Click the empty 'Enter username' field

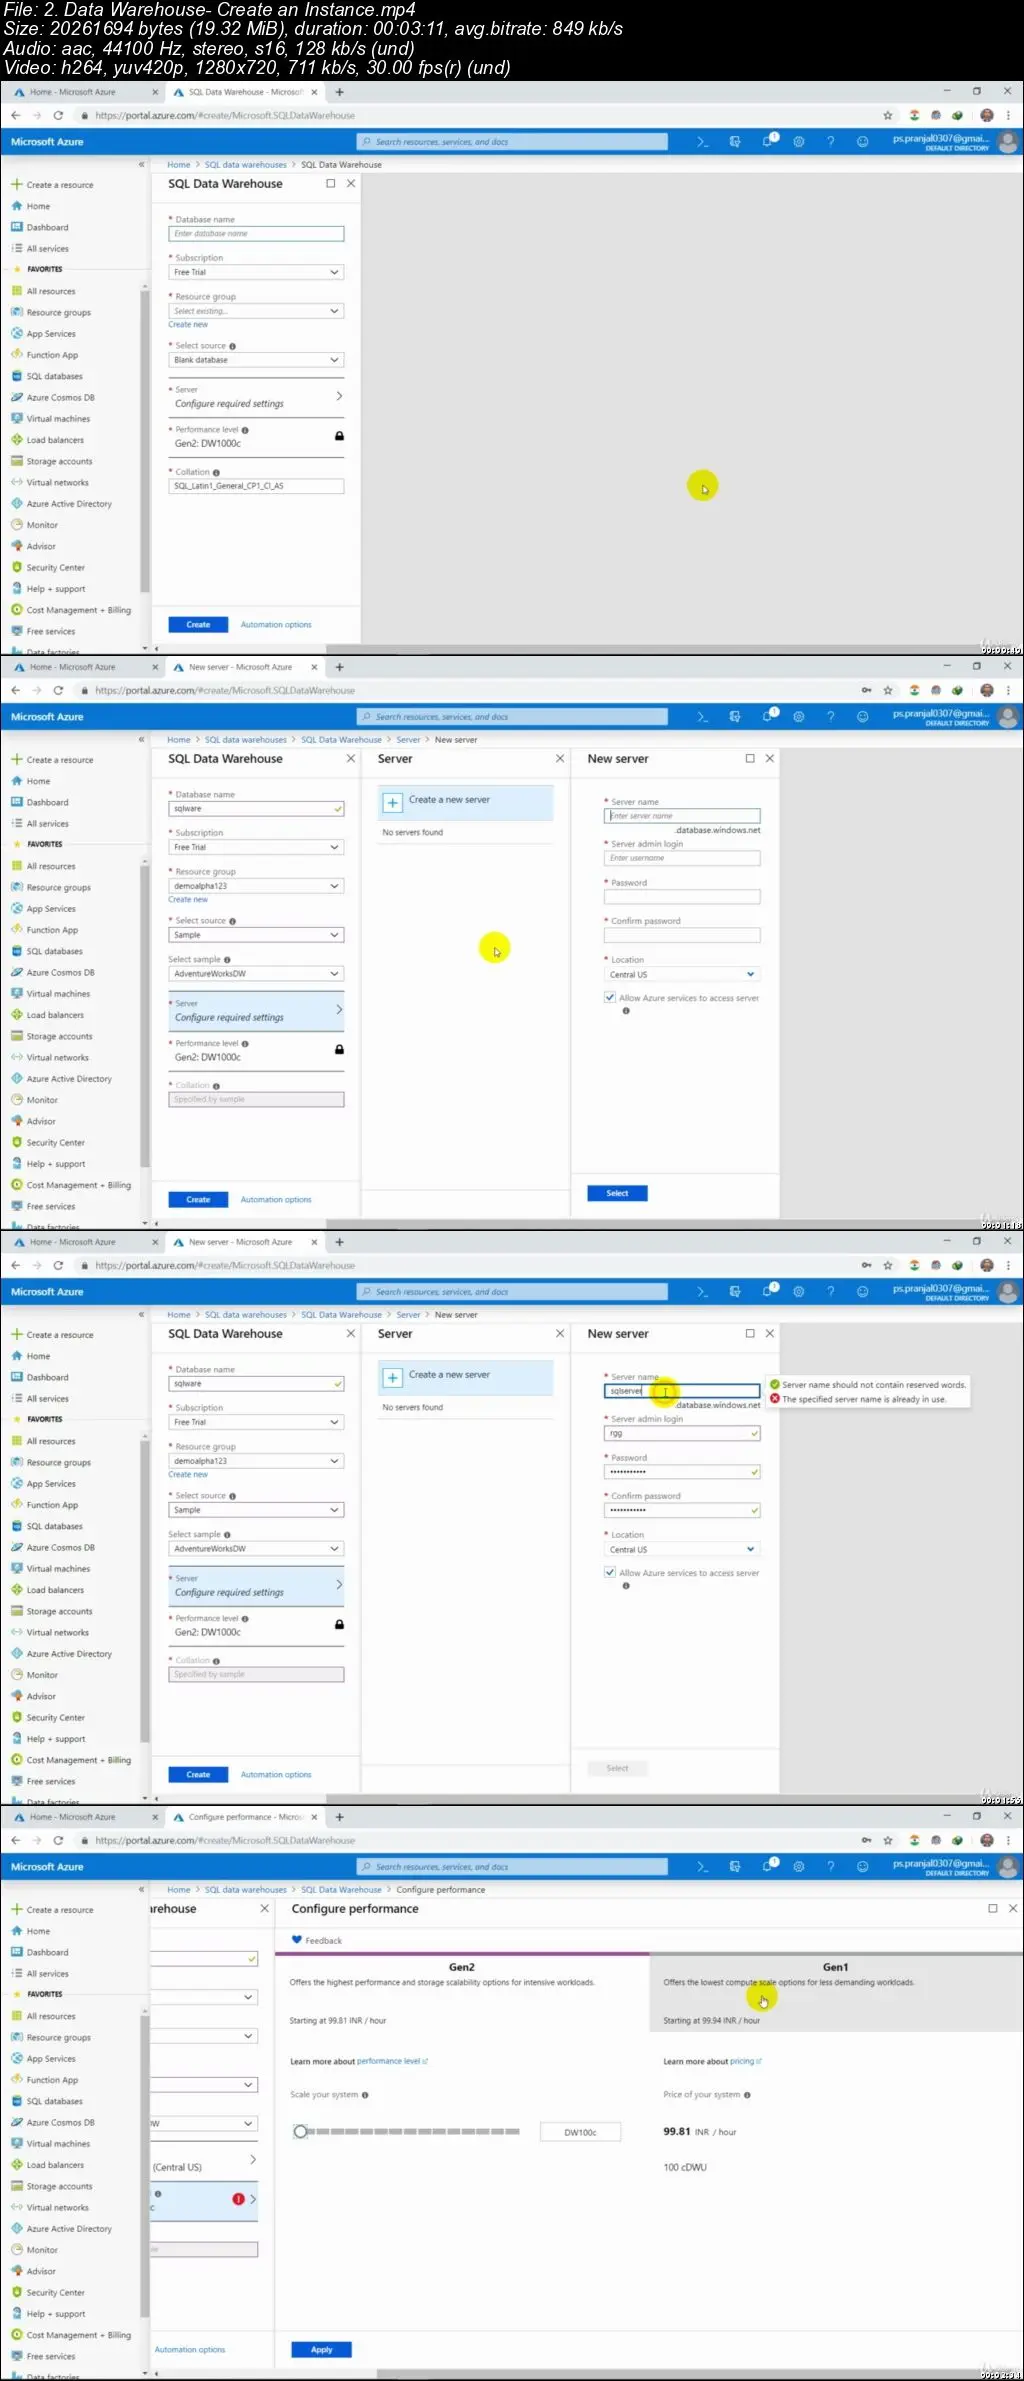point(682,858)
